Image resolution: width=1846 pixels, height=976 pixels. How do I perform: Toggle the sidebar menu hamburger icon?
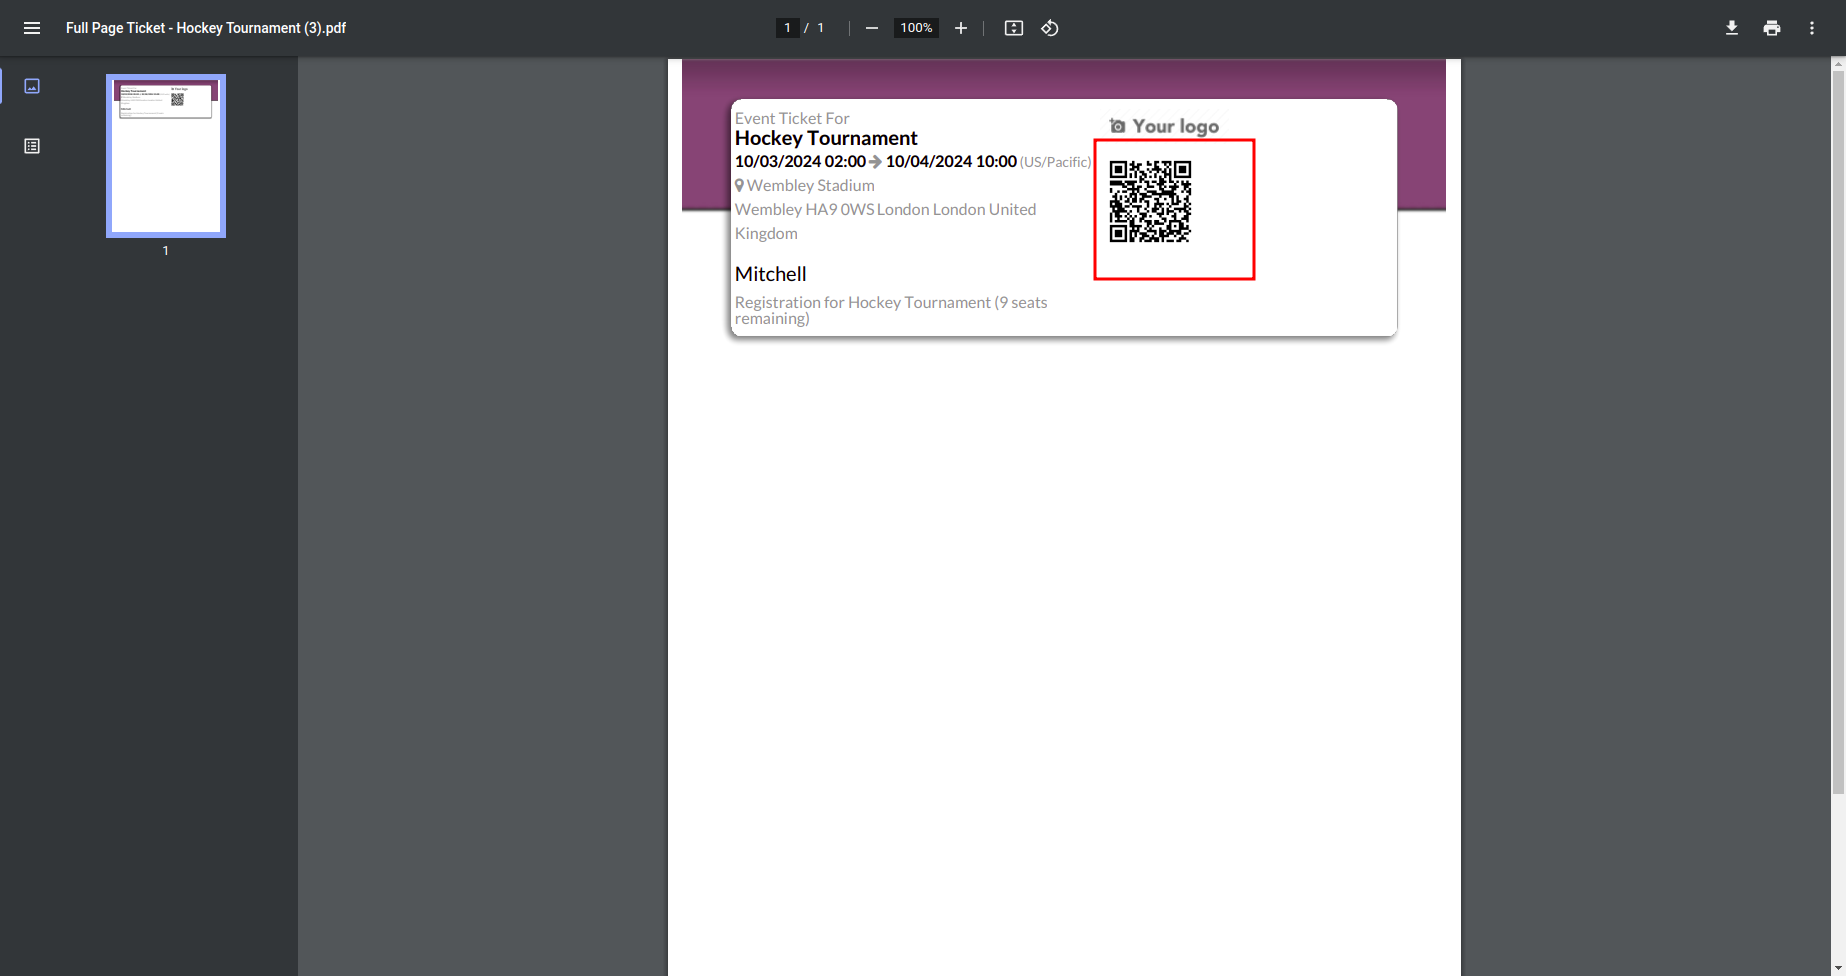coord(32,28)
